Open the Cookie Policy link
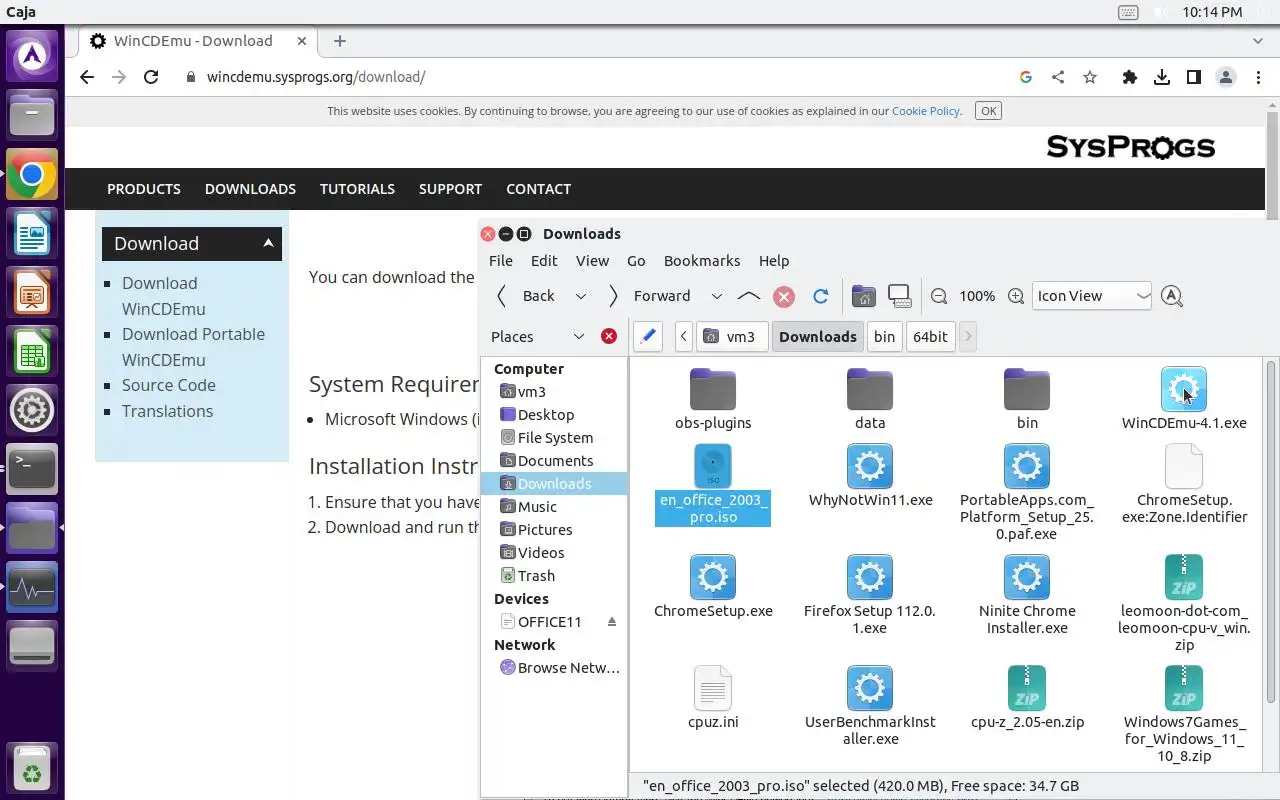 (926, 111)
